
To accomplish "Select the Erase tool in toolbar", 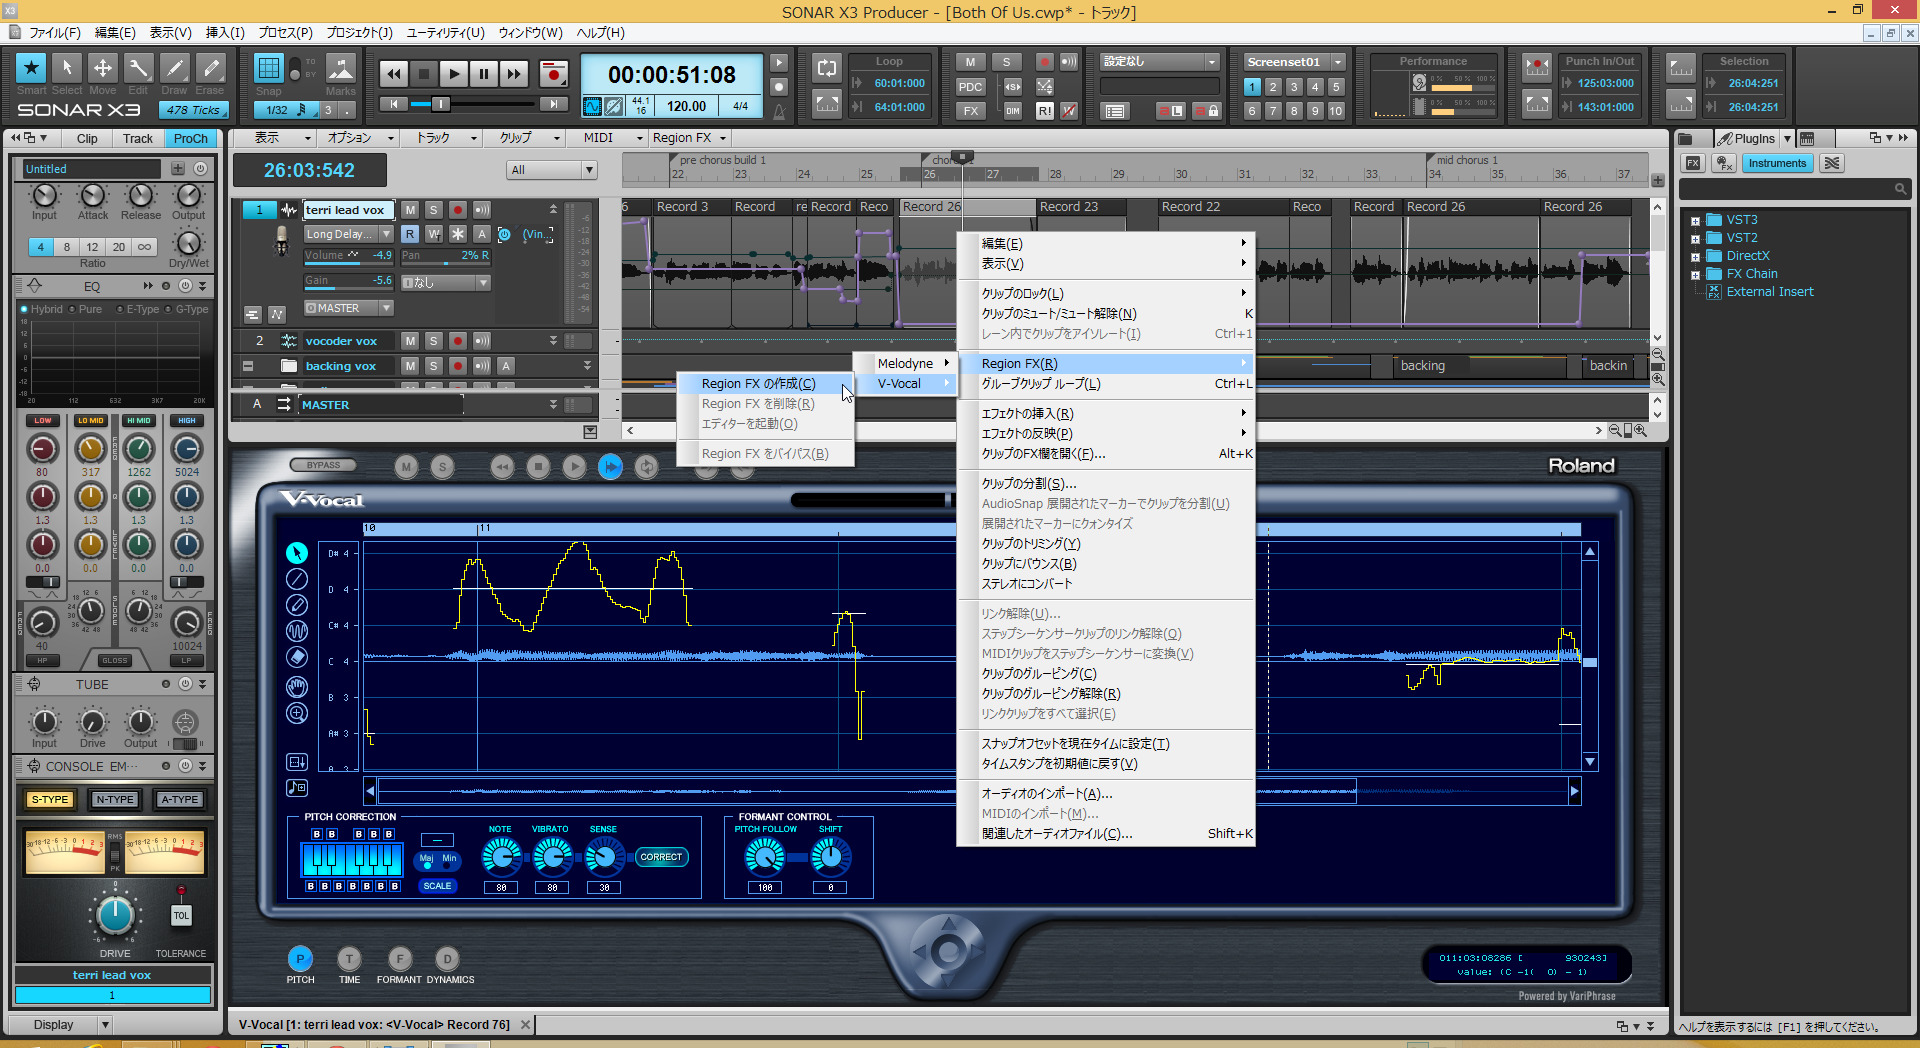I will 210,68.
